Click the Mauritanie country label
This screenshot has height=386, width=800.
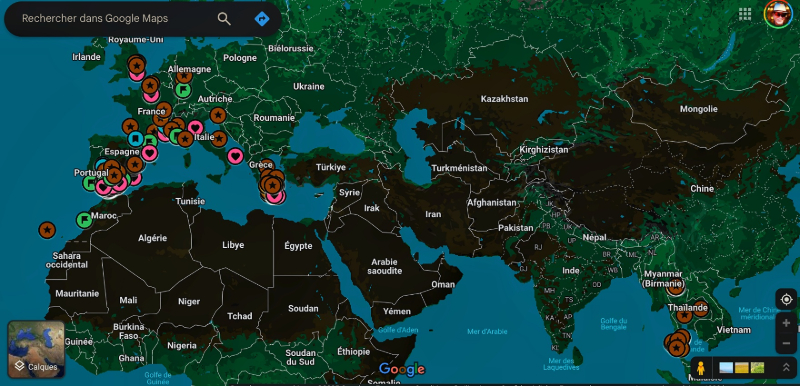click(x=77, y=294)
